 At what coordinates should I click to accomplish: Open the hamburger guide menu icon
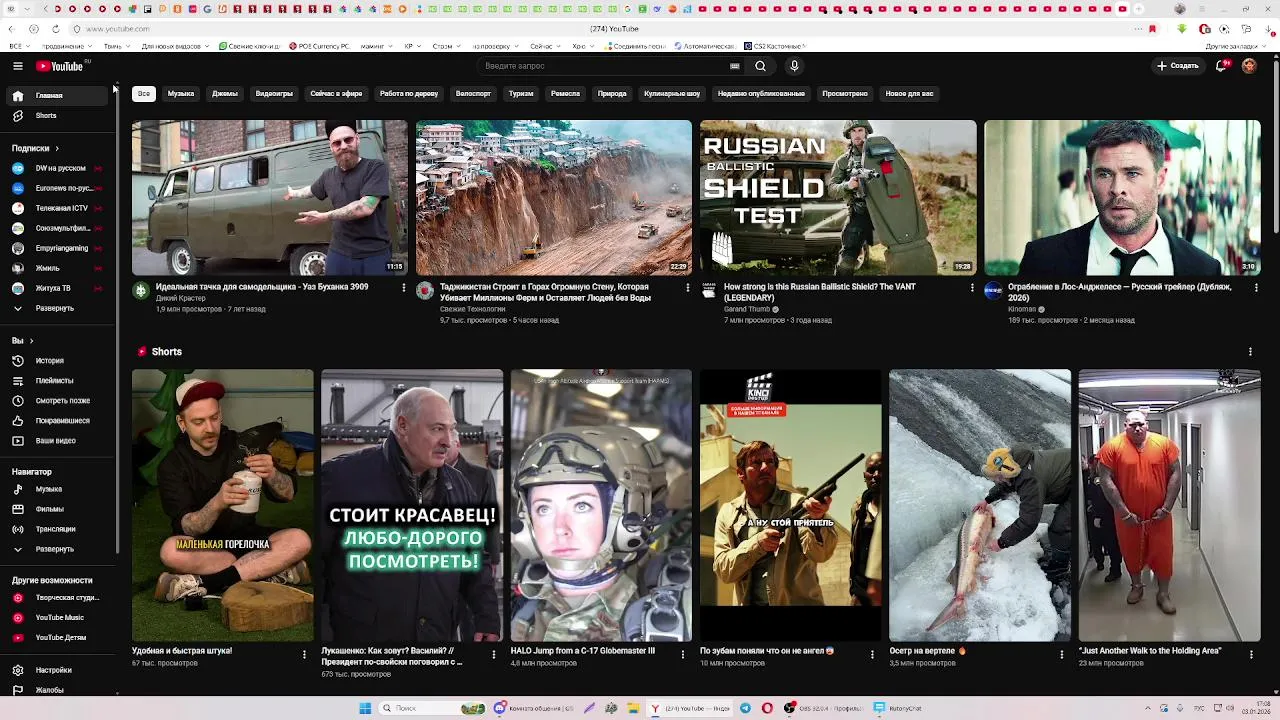pyautogui.click(x=17, y=66)
